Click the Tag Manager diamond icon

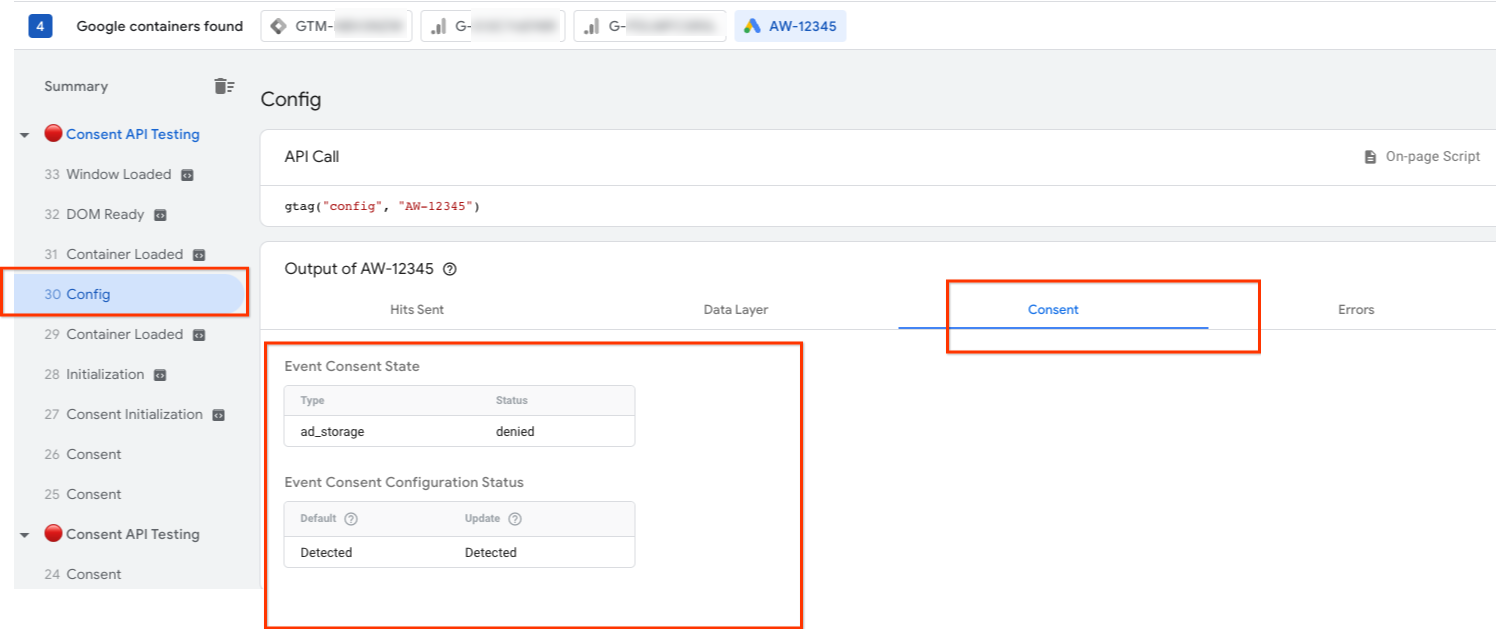(x=279, y=27)
